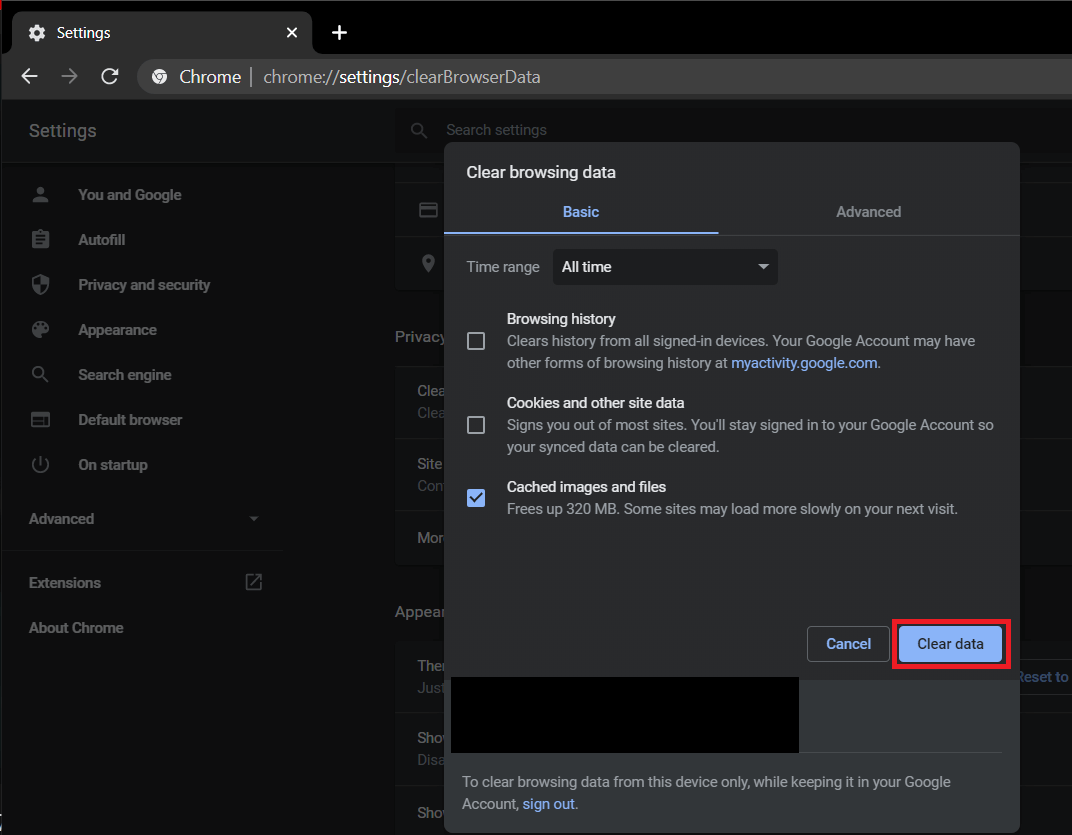Click the Chrome address bar URL
The width and height of the screenshot is (1072, 835).
pos(402,77)
